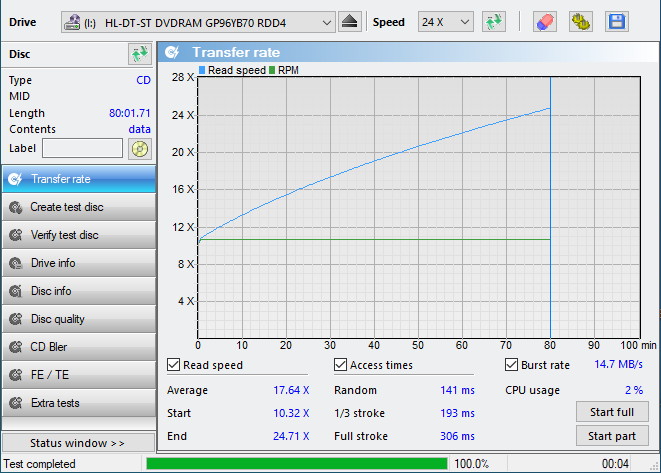Click the green progress bar at 100.0%

pyautogui.click(x=297, y=464)
